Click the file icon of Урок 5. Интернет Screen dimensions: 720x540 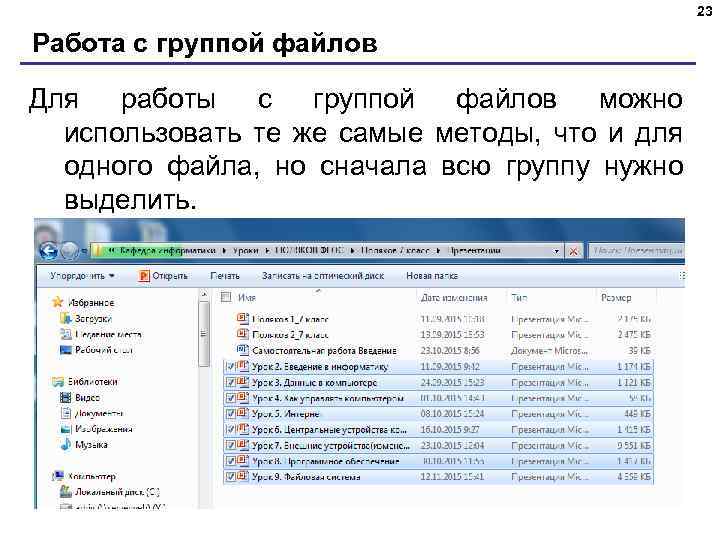(242, 414)
